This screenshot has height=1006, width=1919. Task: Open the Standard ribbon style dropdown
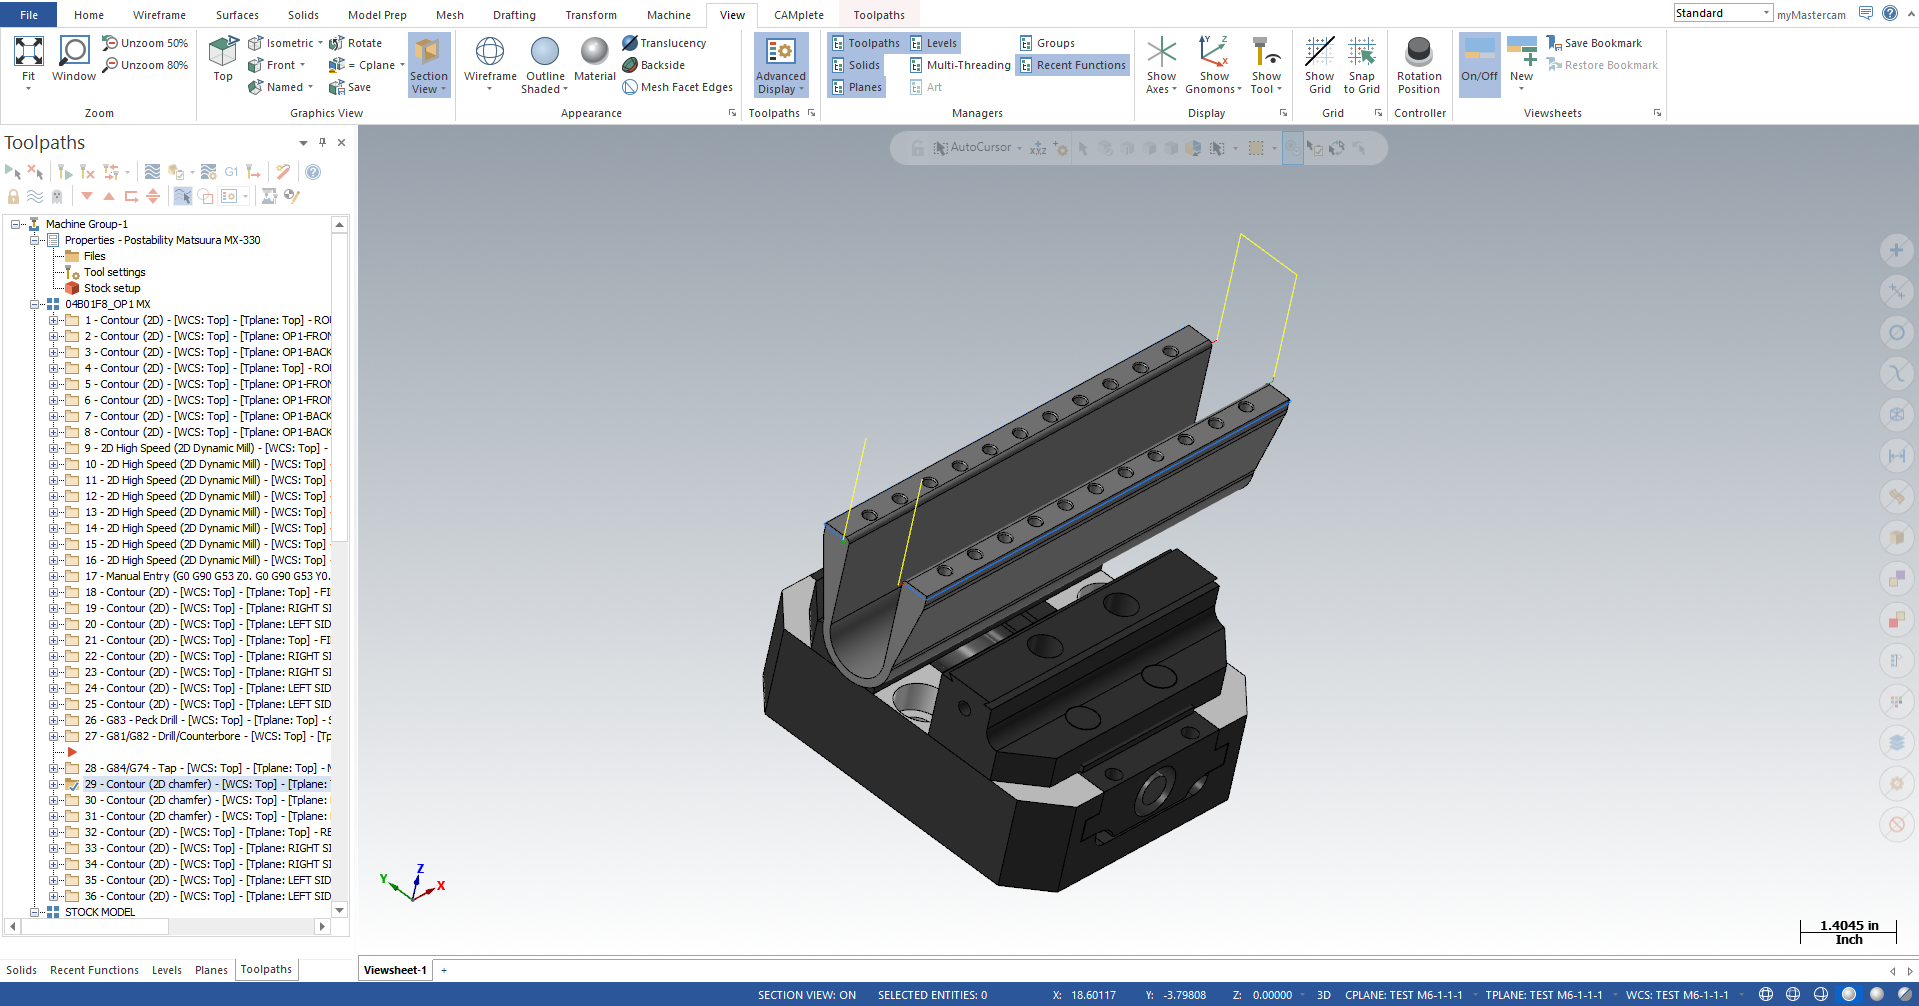pos(1766,13)
